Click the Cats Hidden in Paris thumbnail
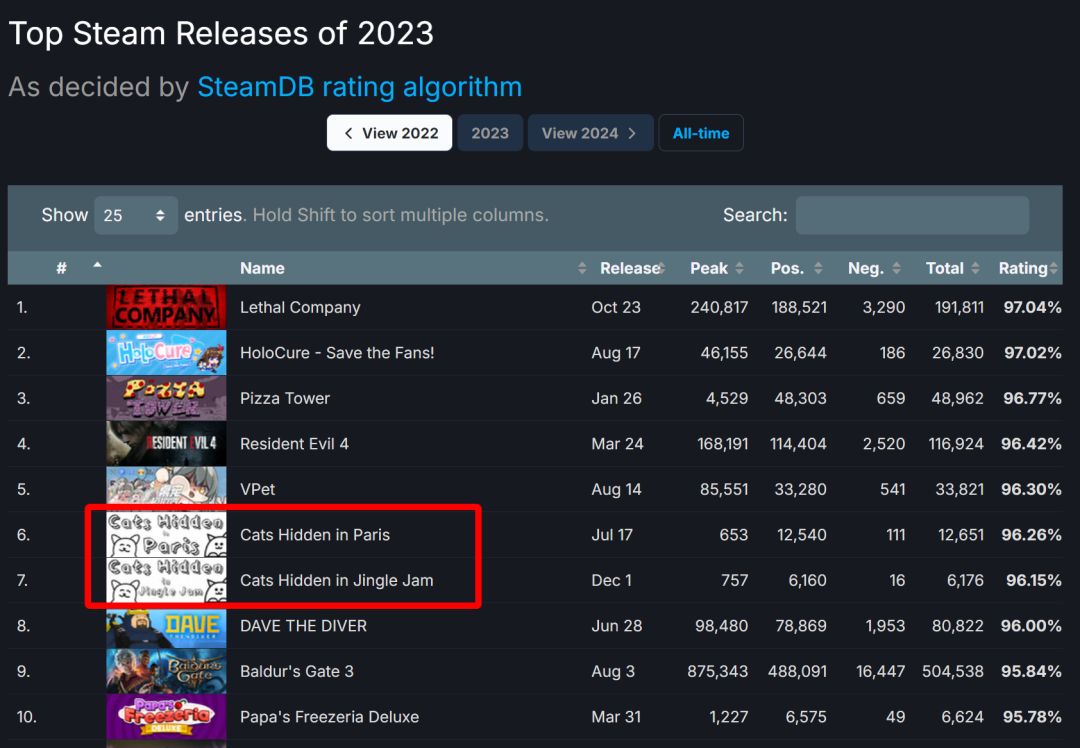The width and height of the screenshot is (1080, 748). pyautogui.click(x=166, y=535)
